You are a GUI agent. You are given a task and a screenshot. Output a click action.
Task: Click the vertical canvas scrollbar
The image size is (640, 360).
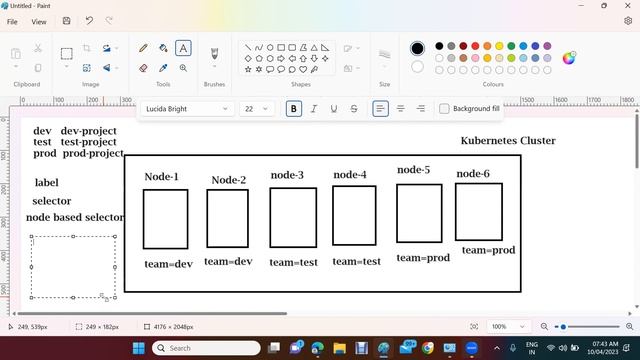pyautogui.click(x=637, y=141)
